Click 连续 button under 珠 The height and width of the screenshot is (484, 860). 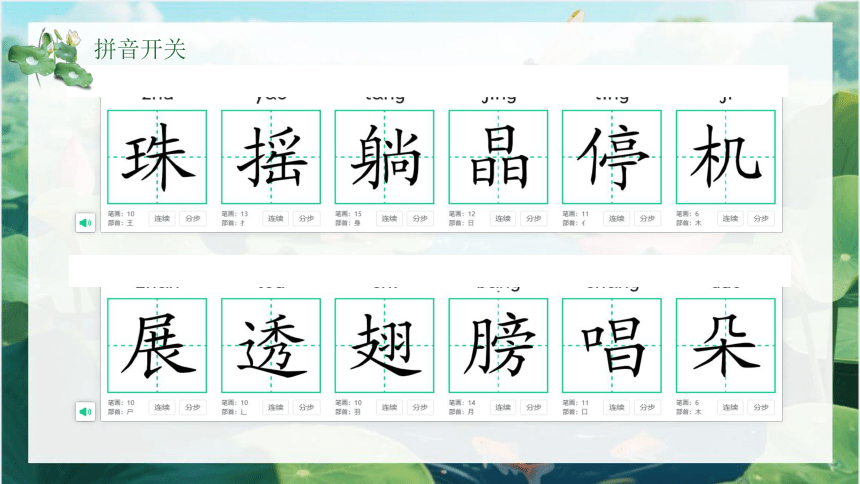click(162, 218)
